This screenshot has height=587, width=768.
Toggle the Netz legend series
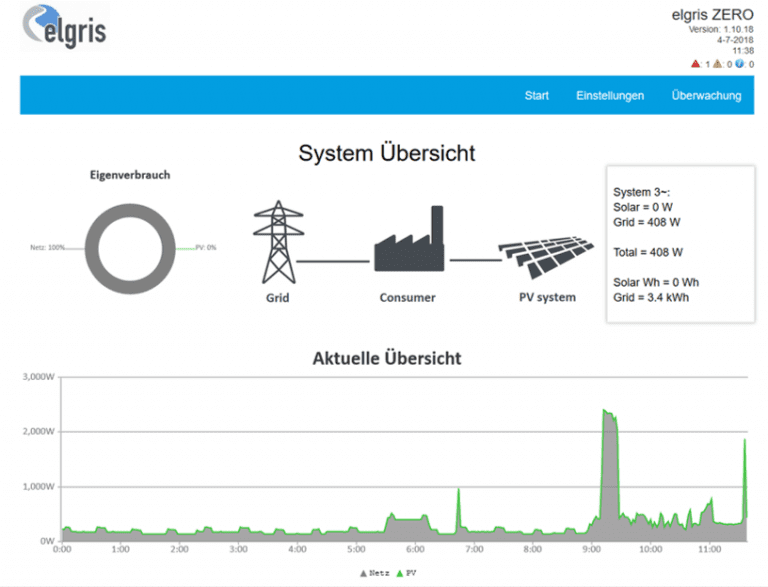pos(375,573)
